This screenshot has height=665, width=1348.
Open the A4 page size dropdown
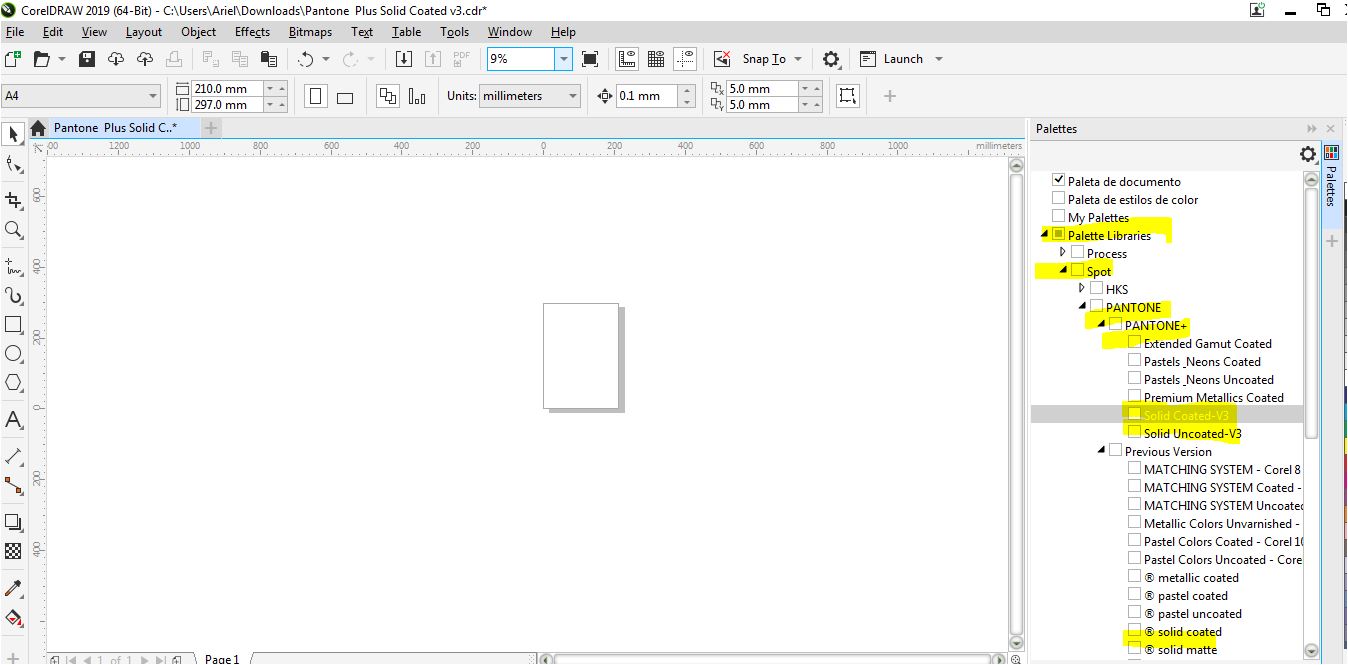153,97
